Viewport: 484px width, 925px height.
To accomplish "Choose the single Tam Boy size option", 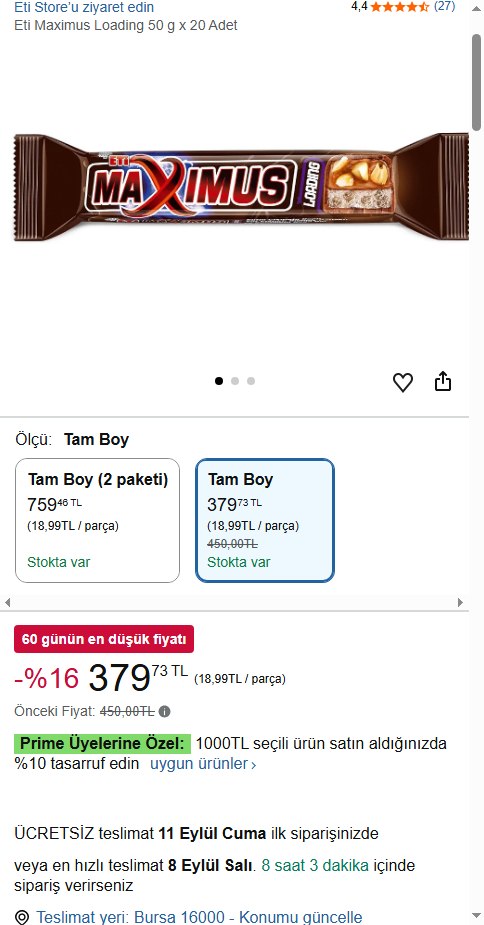I will pos(265,520).
